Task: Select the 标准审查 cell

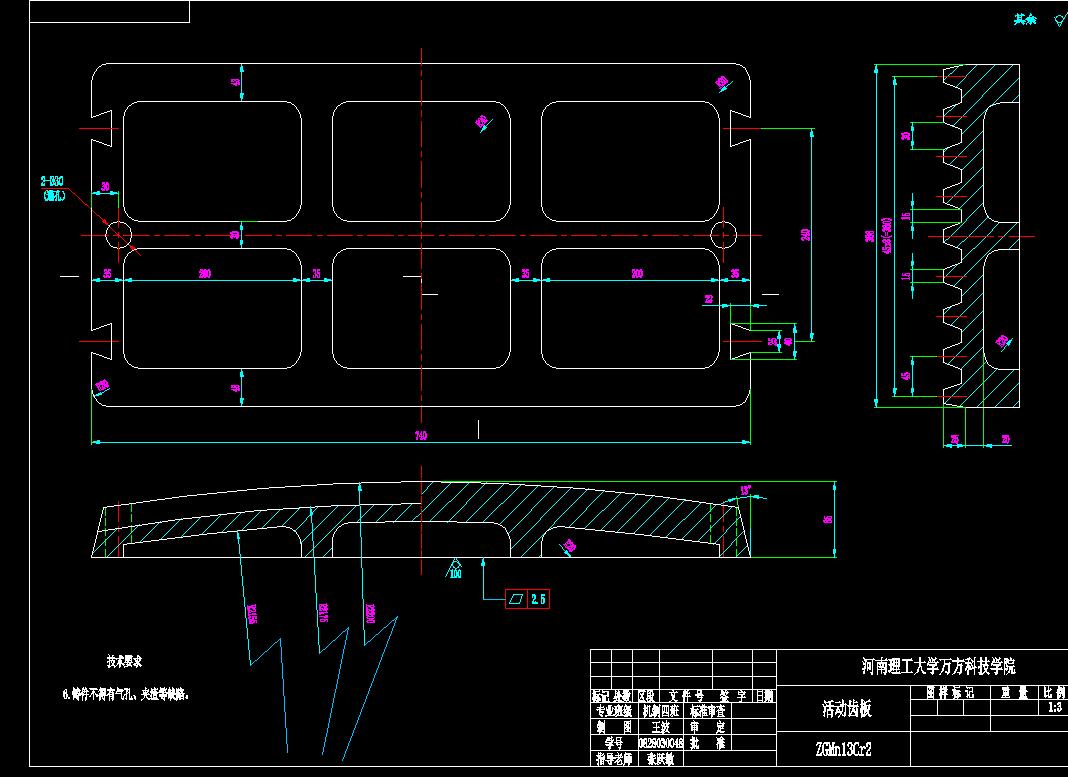Action: tap(708, 711)
